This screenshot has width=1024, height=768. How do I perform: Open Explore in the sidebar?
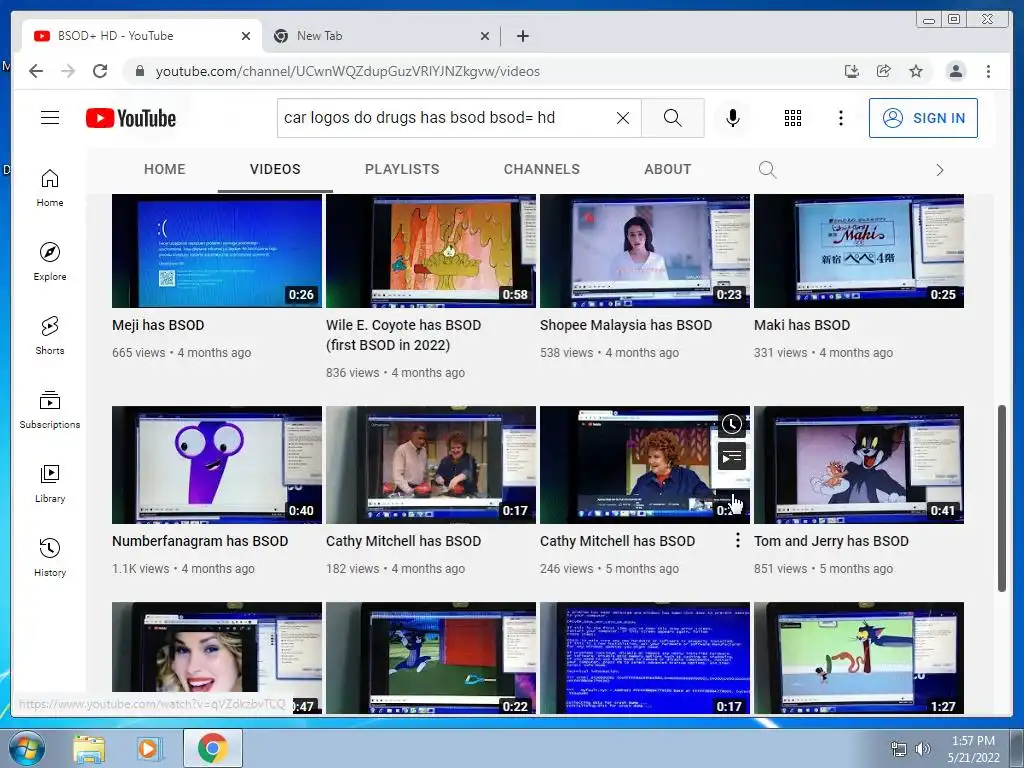50,262
